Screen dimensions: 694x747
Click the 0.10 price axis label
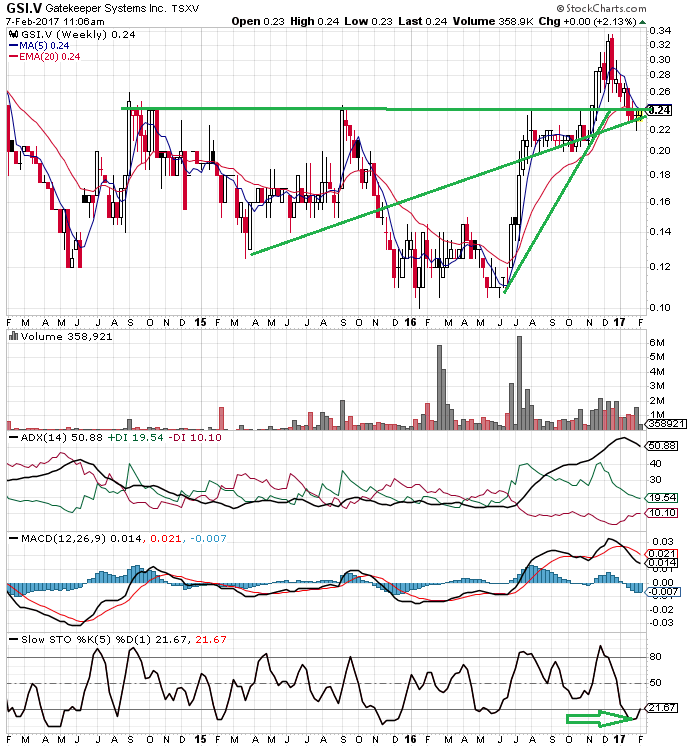[660, 307]
